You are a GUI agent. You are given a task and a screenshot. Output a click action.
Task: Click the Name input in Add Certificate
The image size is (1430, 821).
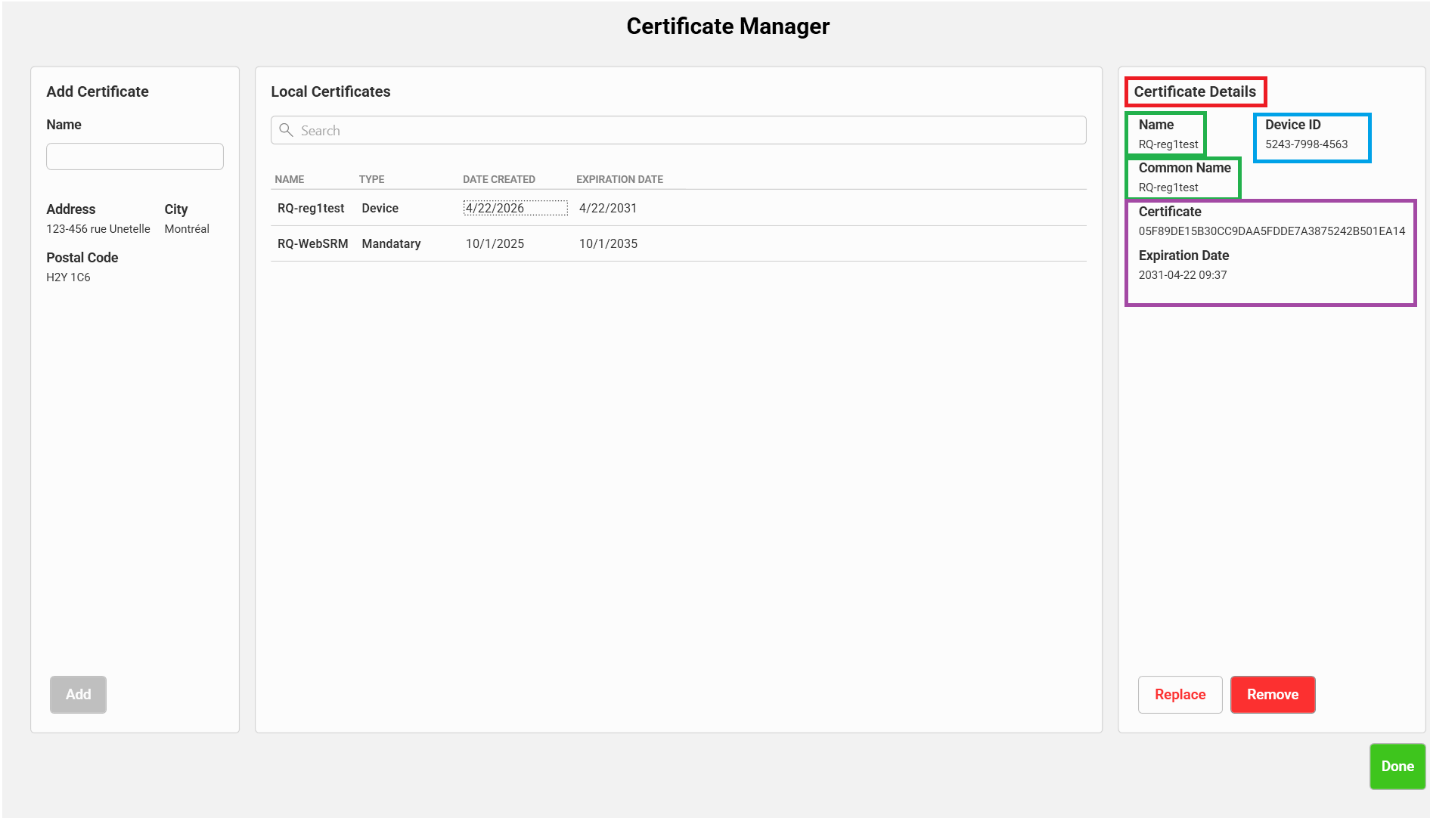click(135, 156)
